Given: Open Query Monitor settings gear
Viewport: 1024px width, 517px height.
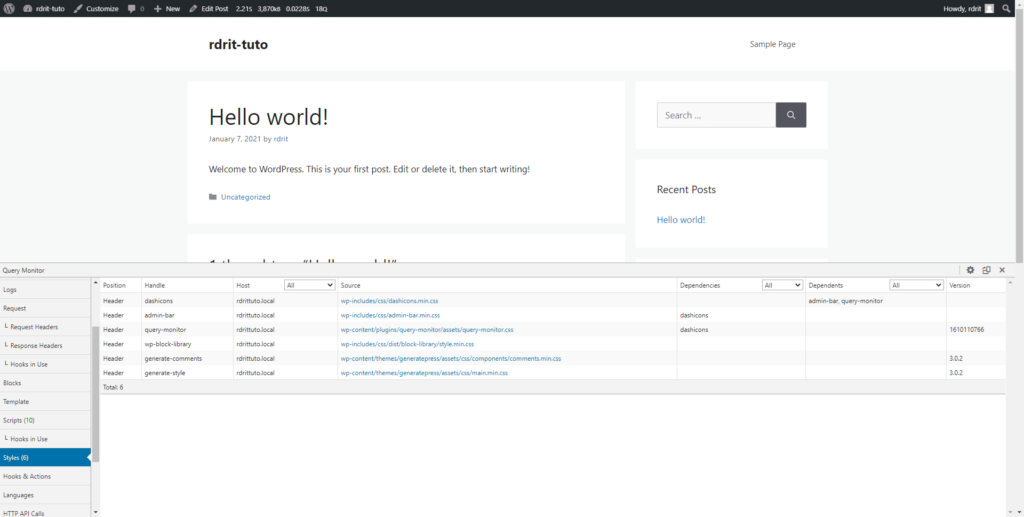Looking at the screenshot, I should (x=970, y=270).
